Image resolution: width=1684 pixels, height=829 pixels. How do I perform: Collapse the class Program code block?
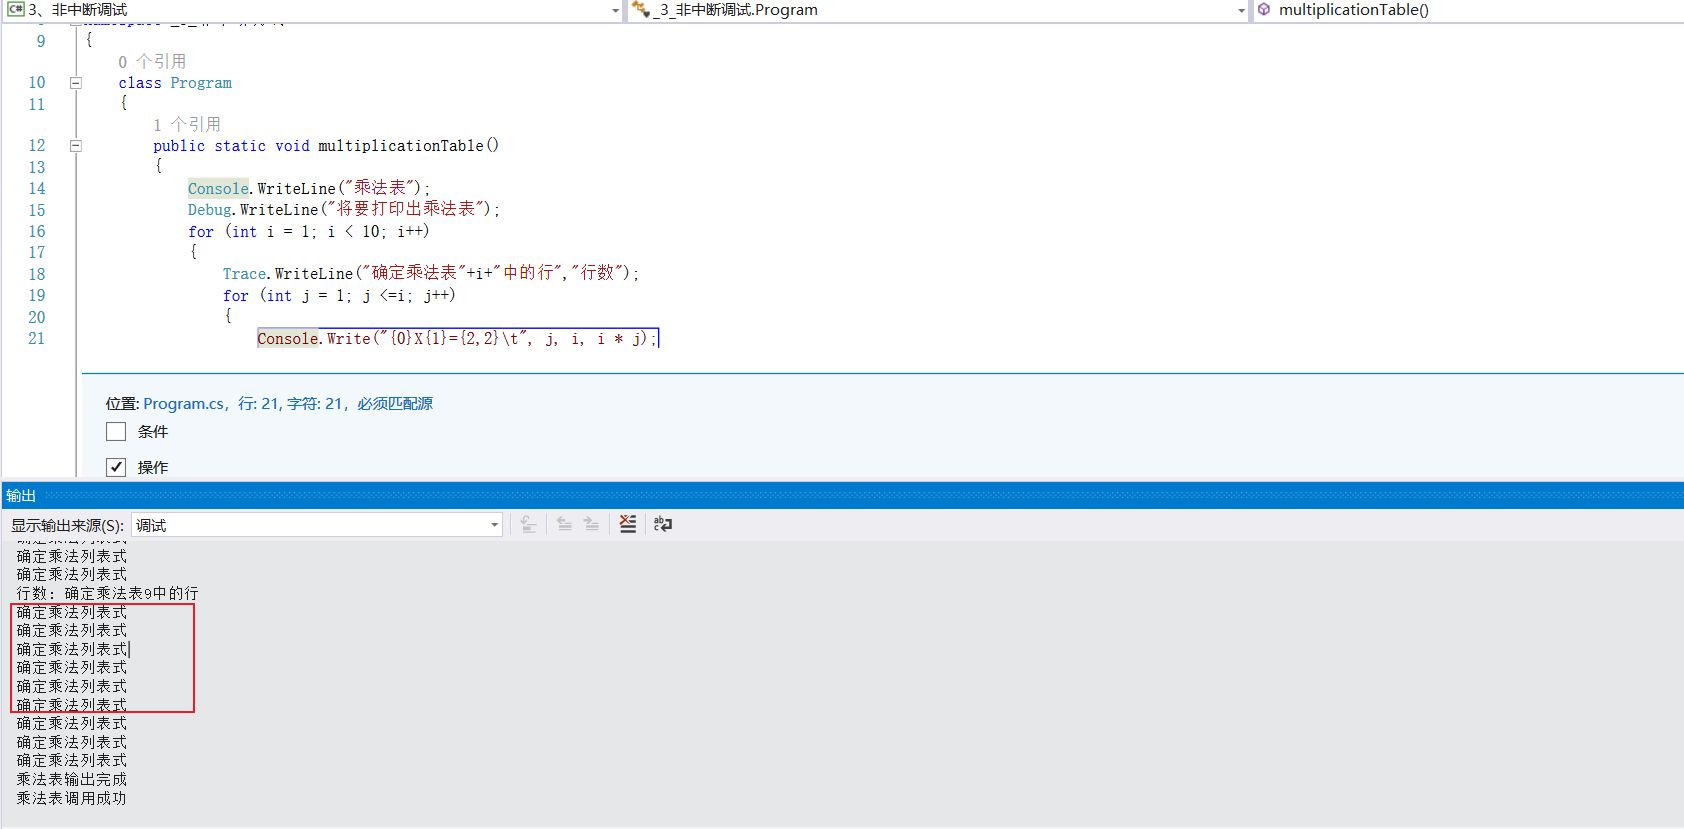pyautogui.click(x=75, y=83)
